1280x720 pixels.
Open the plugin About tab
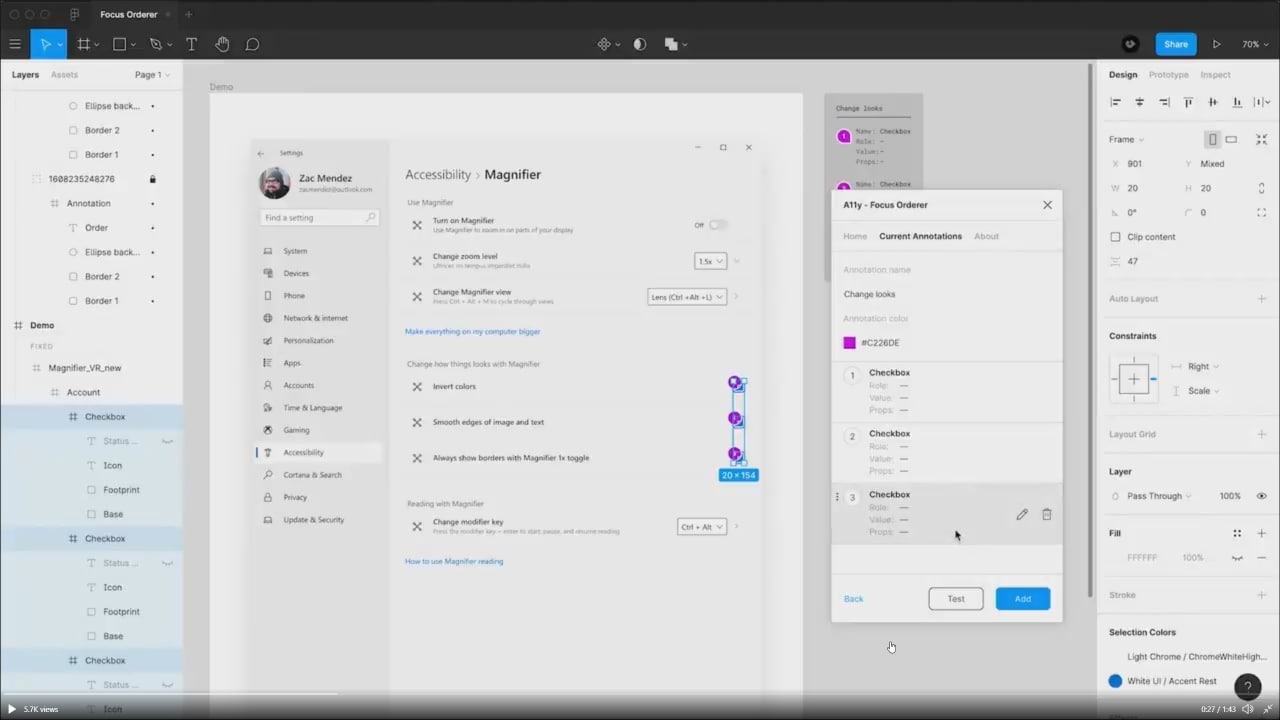(986, 236)
